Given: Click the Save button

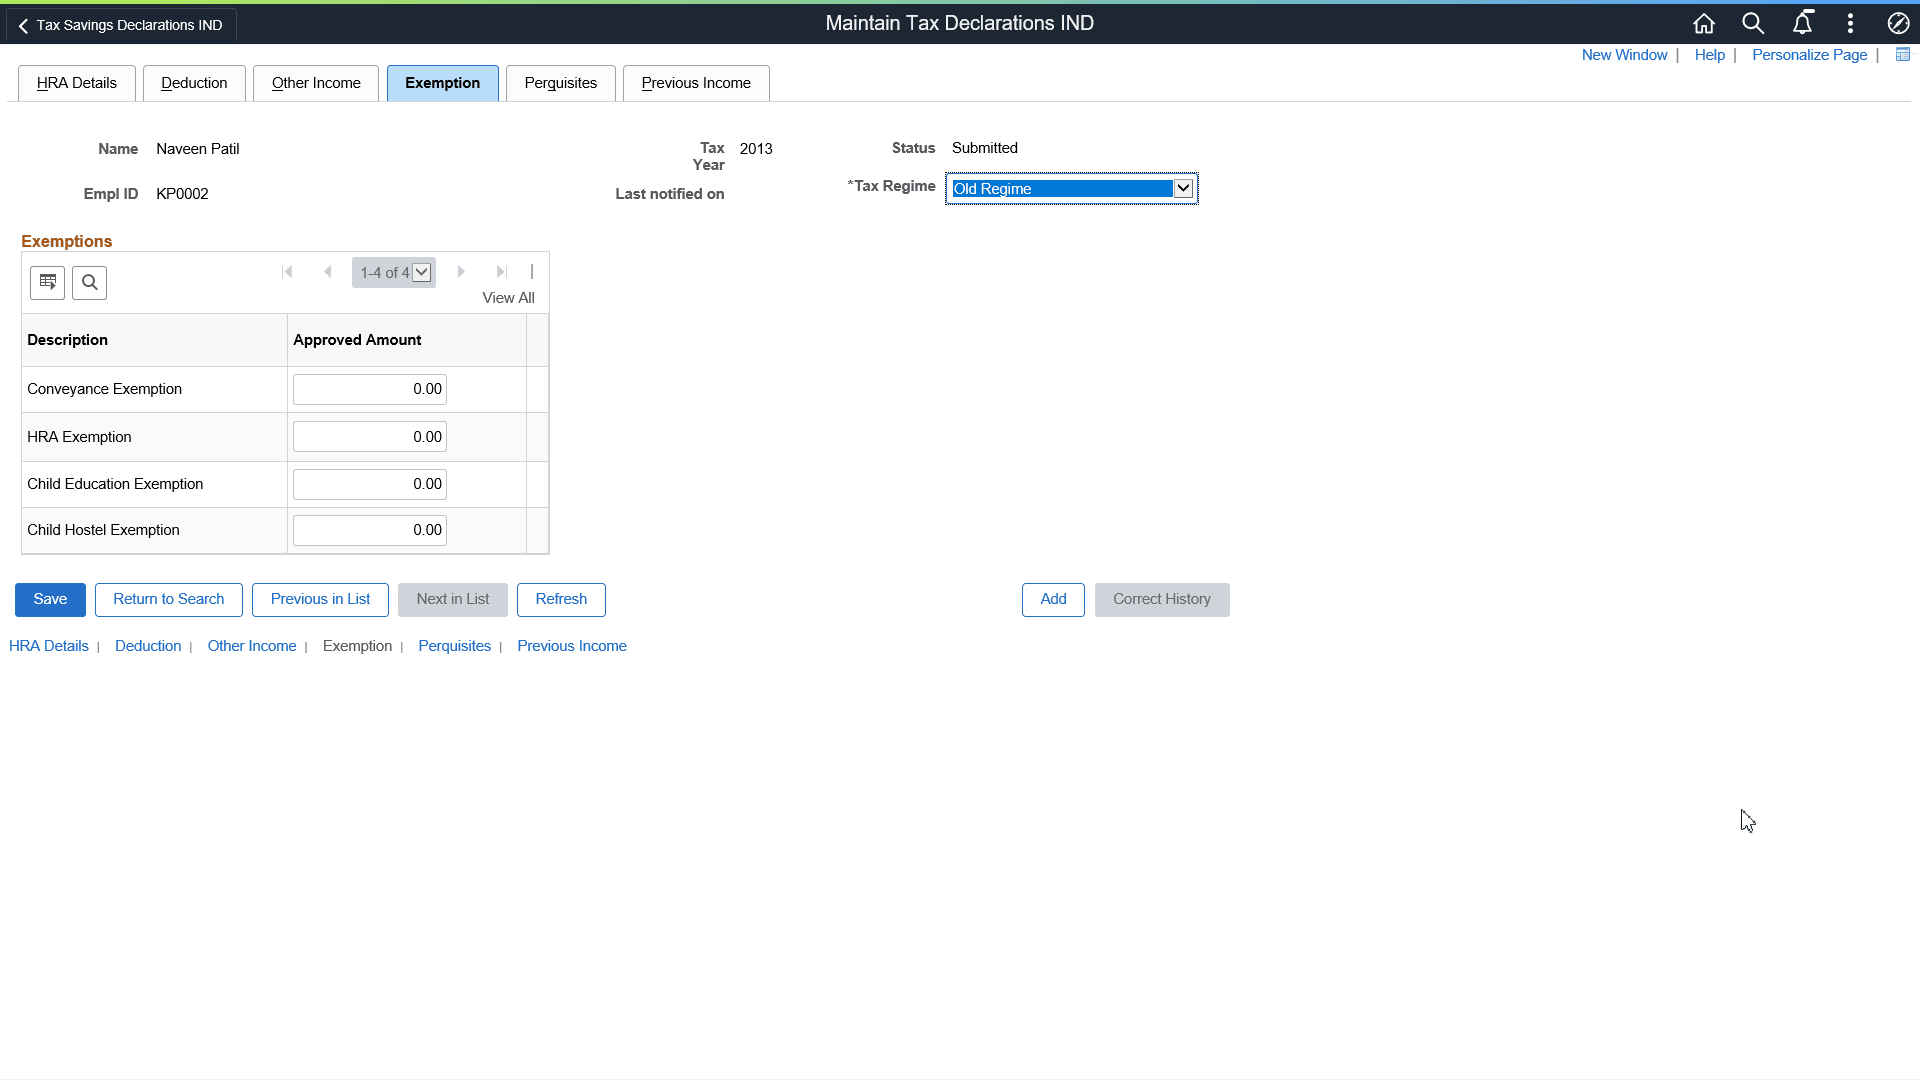Looking at the screenshot, I should click(50, 599).
